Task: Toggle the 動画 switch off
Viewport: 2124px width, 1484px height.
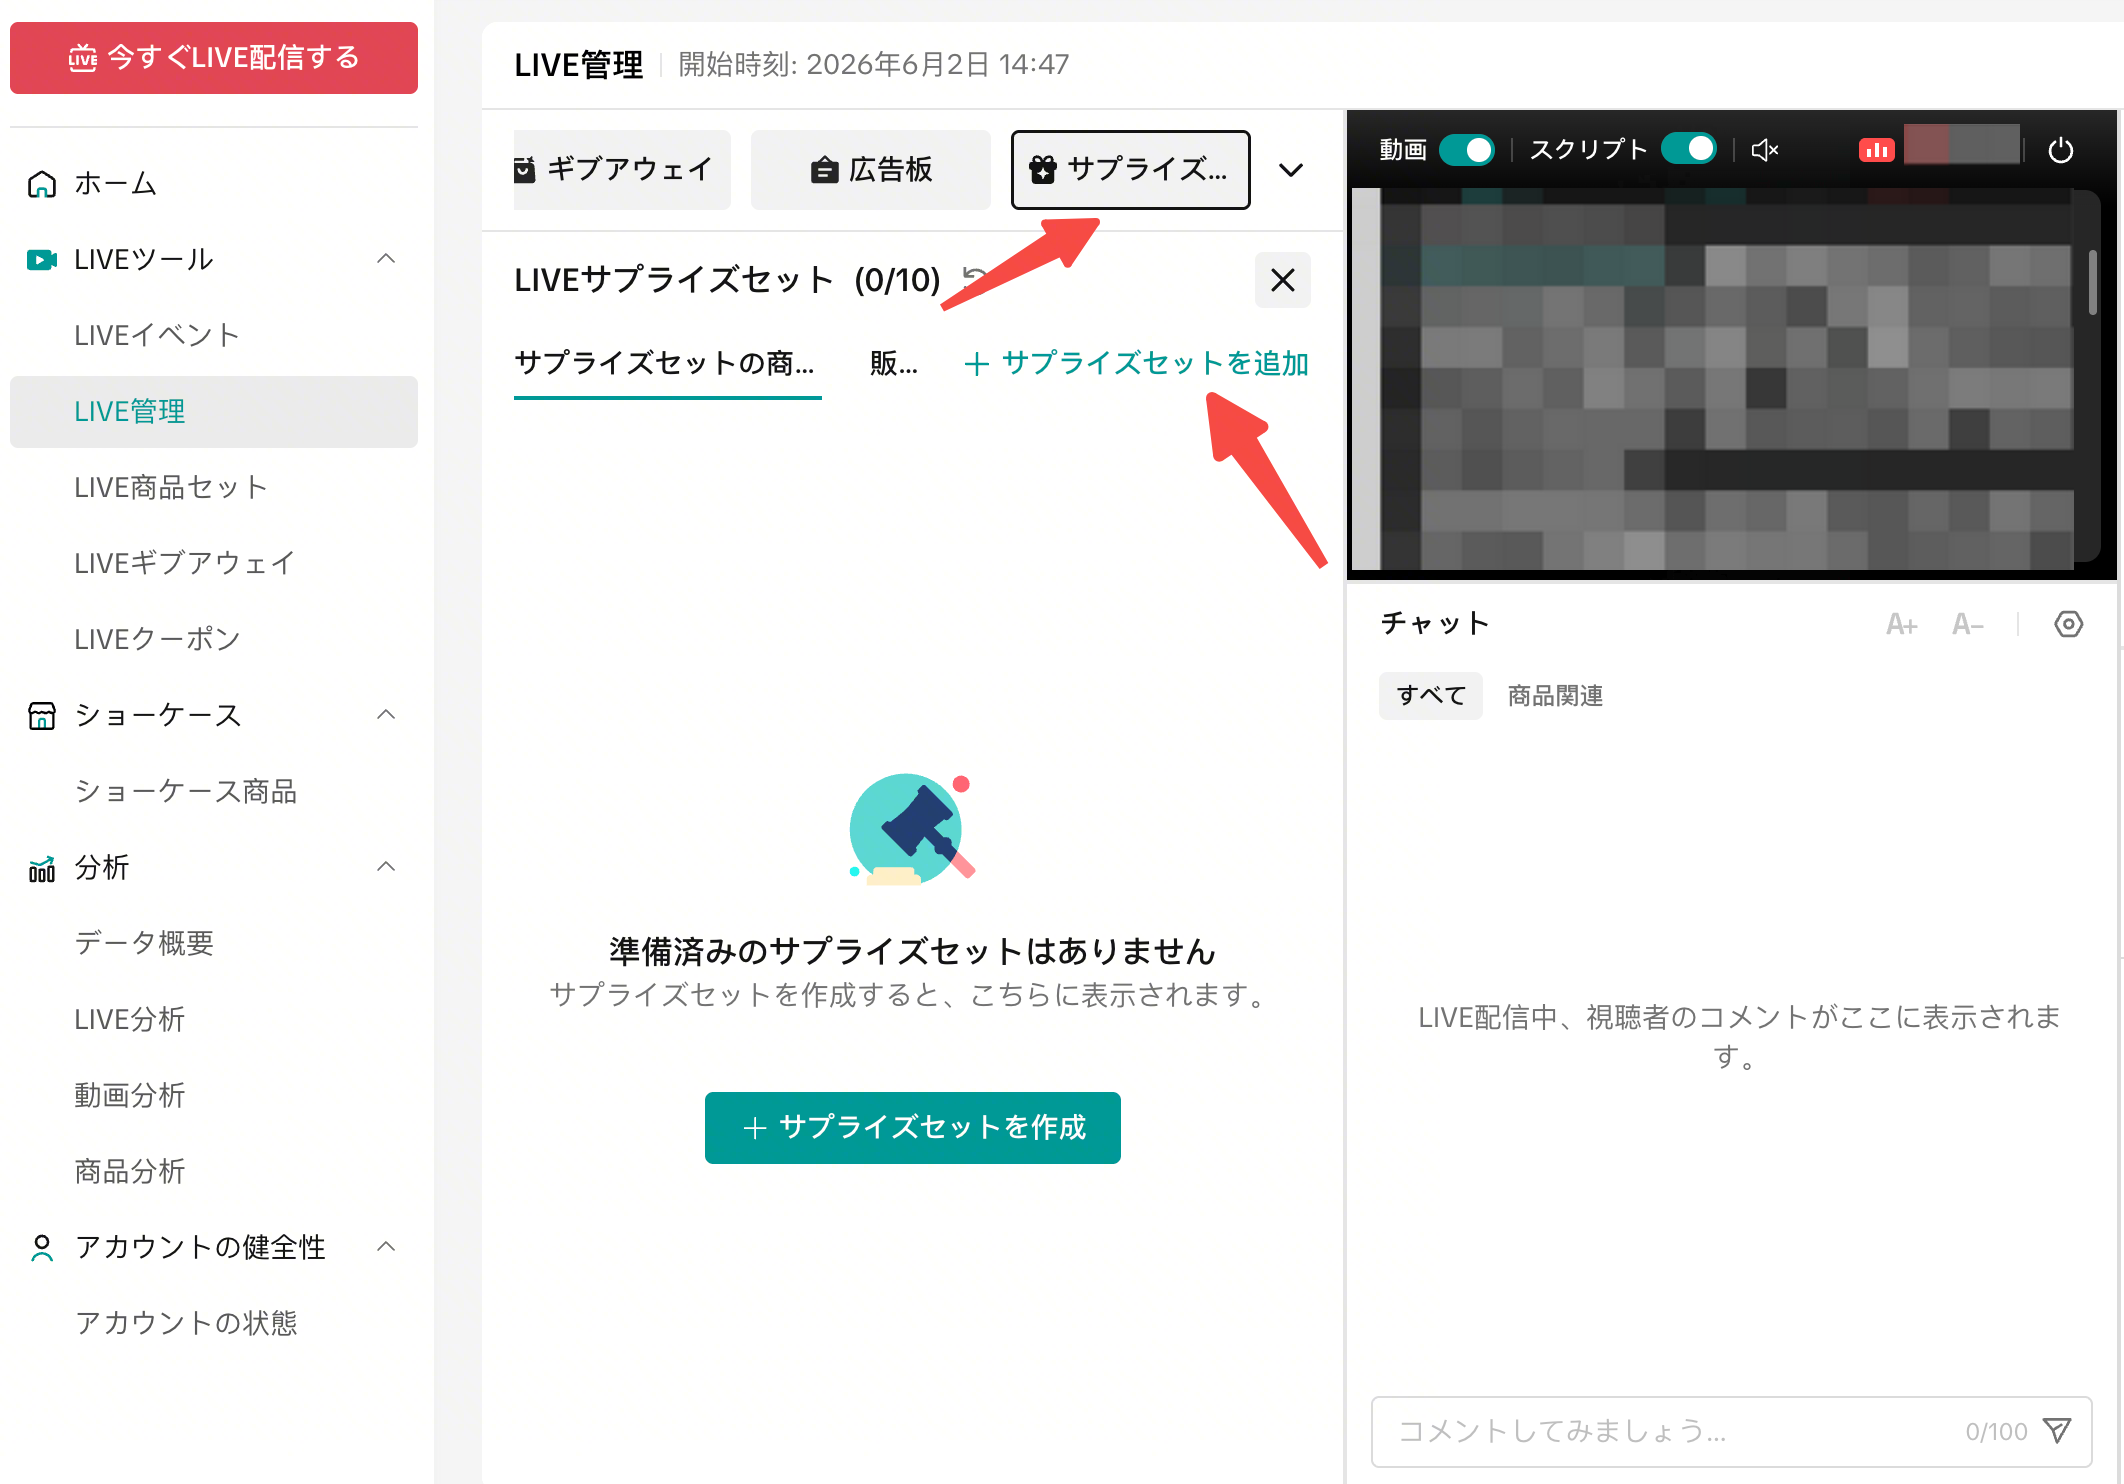Action: 1467,150
